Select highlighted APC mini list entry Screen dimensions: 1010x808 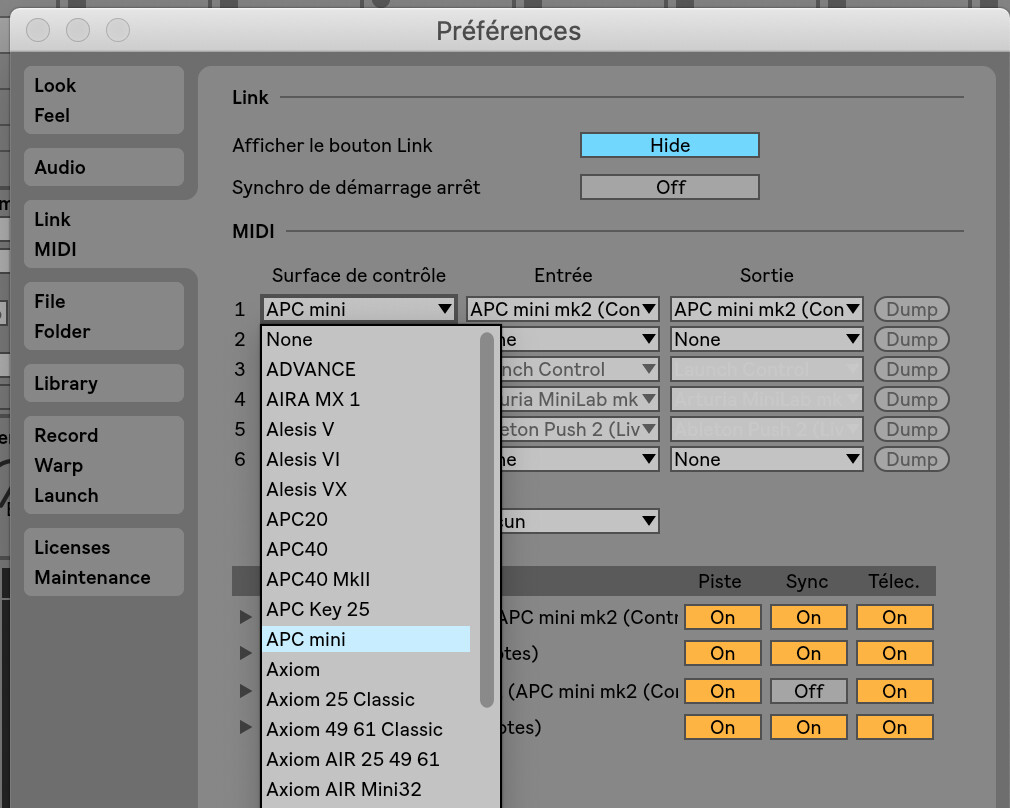[x=367, y=639]
